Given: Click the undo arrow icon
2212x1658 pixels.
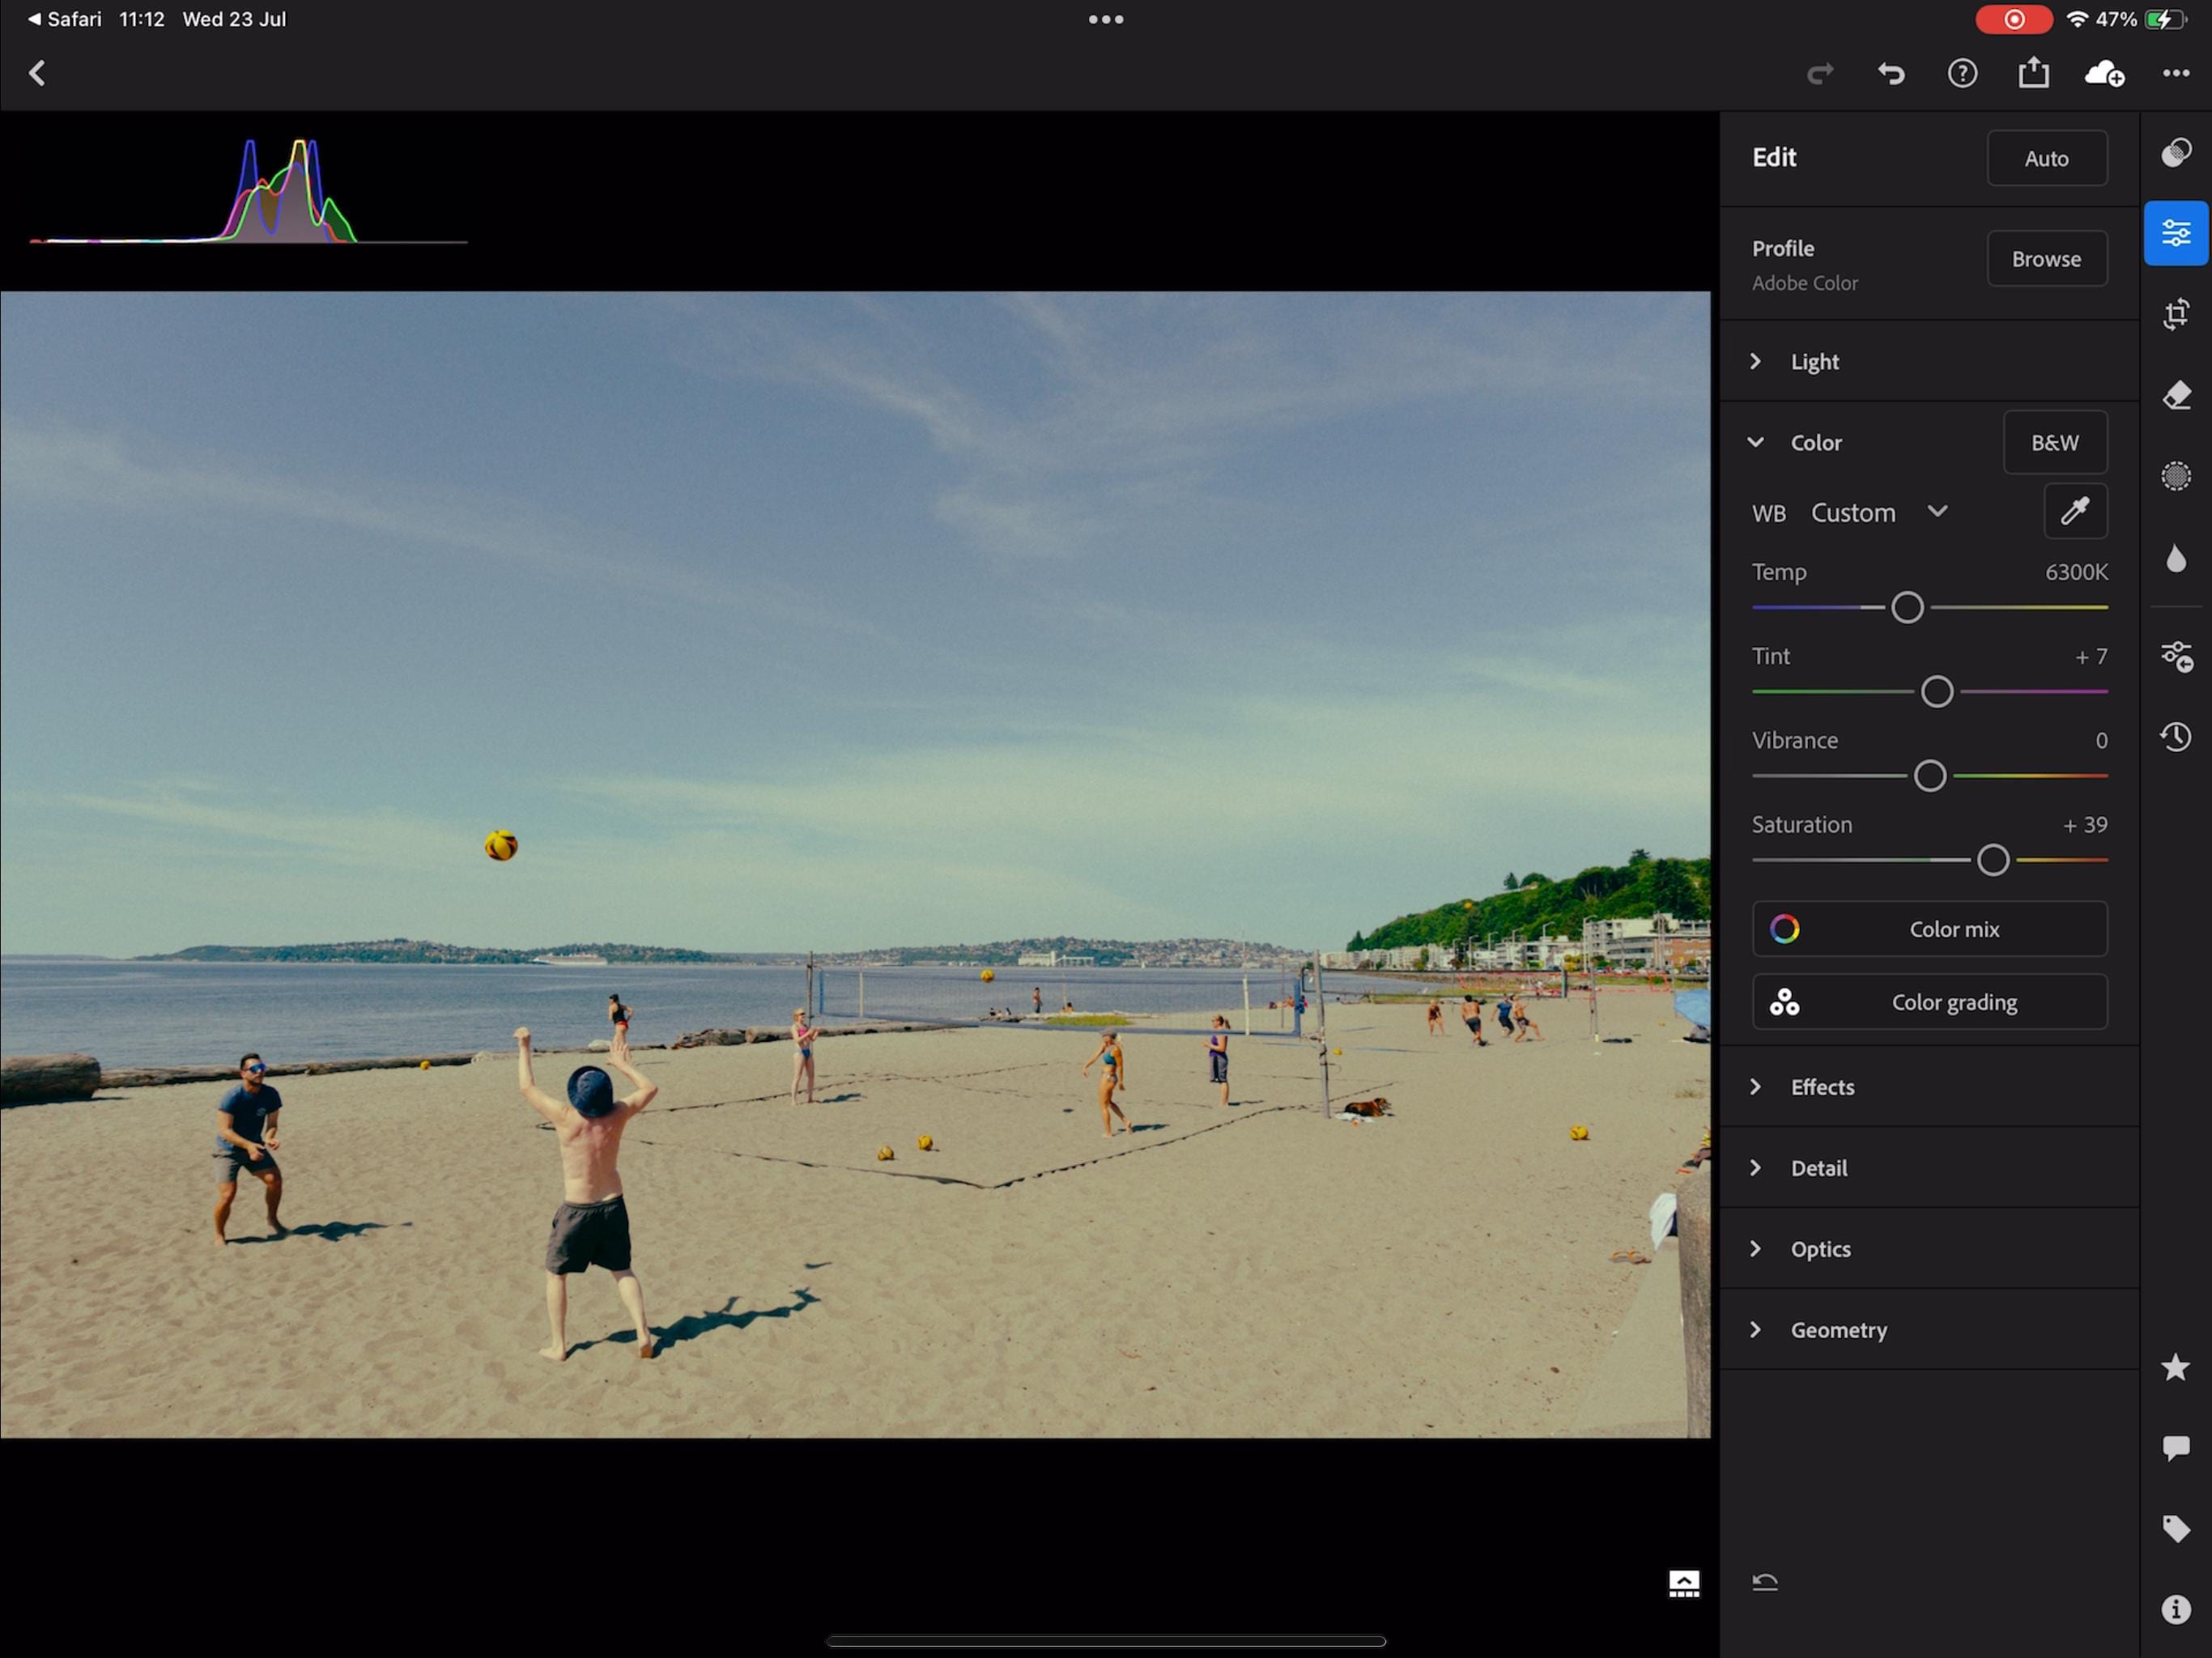Looking at the screenshot, I should pos(1891,73).
